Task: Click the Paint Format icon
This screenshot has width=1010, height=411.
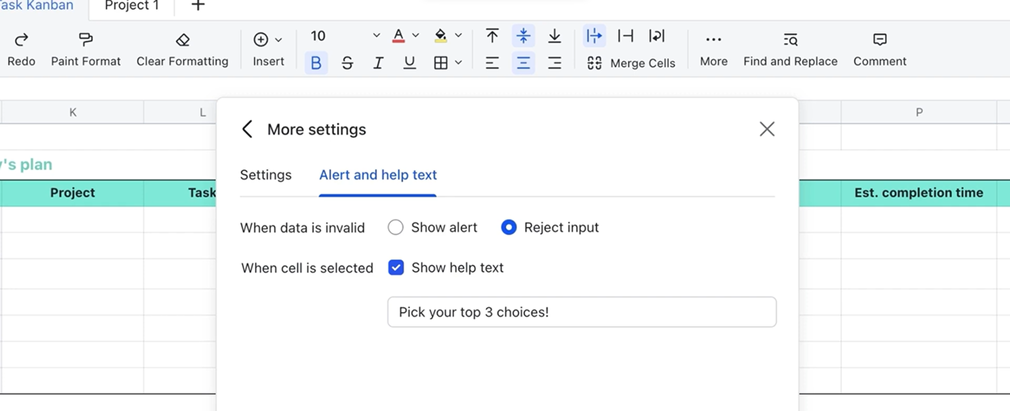Action: (85, 39)
